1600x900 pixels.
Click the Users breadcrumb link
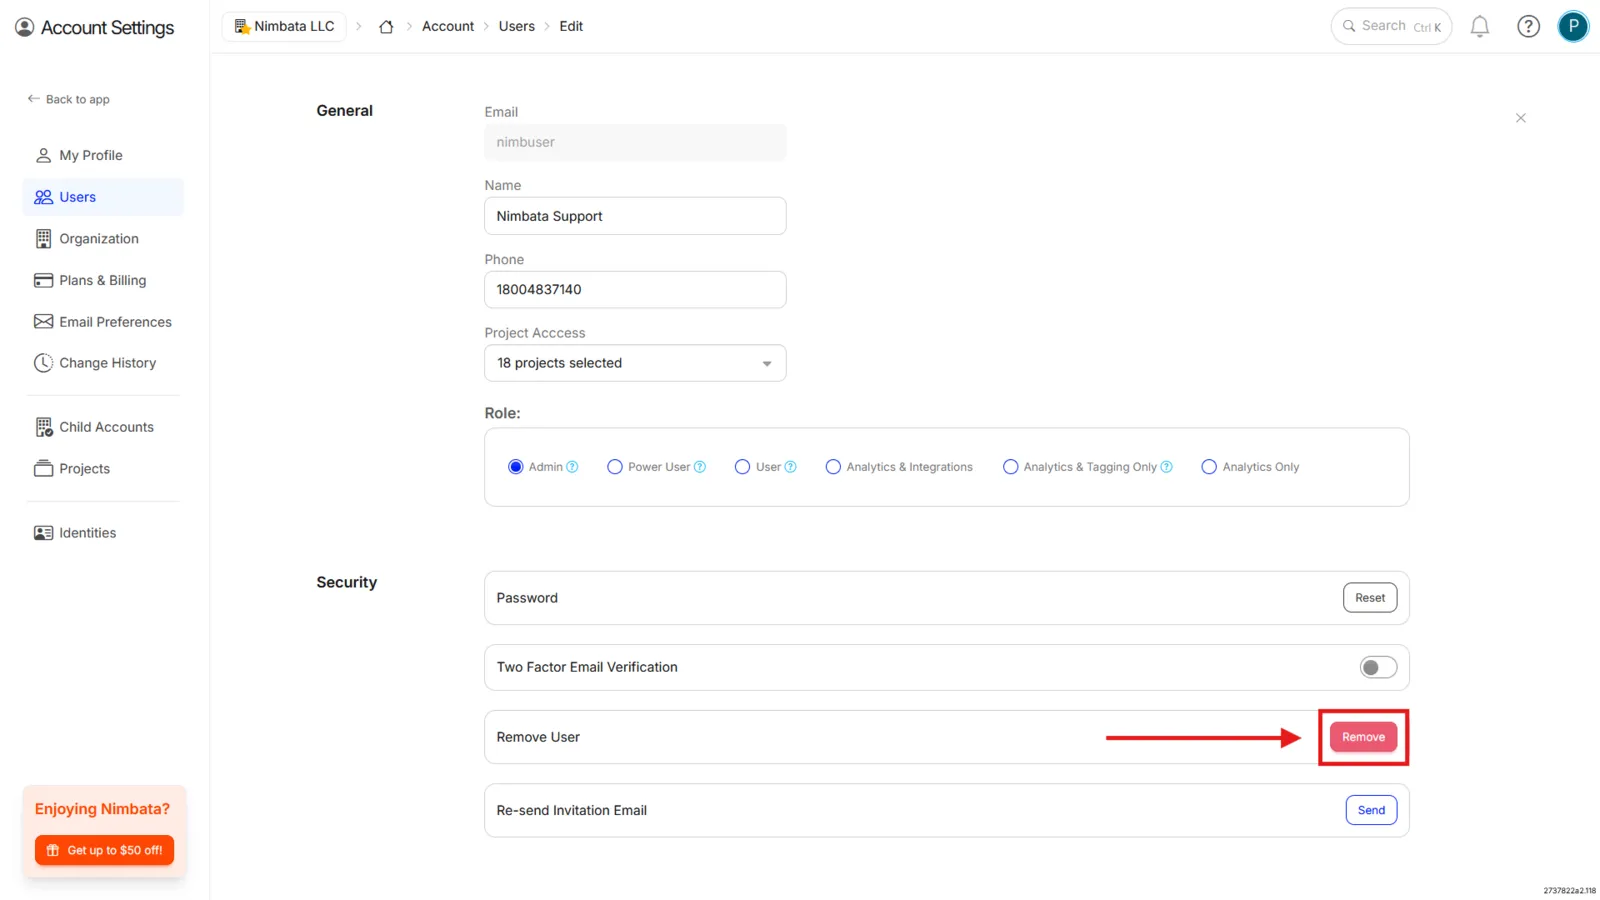(517, 27)
